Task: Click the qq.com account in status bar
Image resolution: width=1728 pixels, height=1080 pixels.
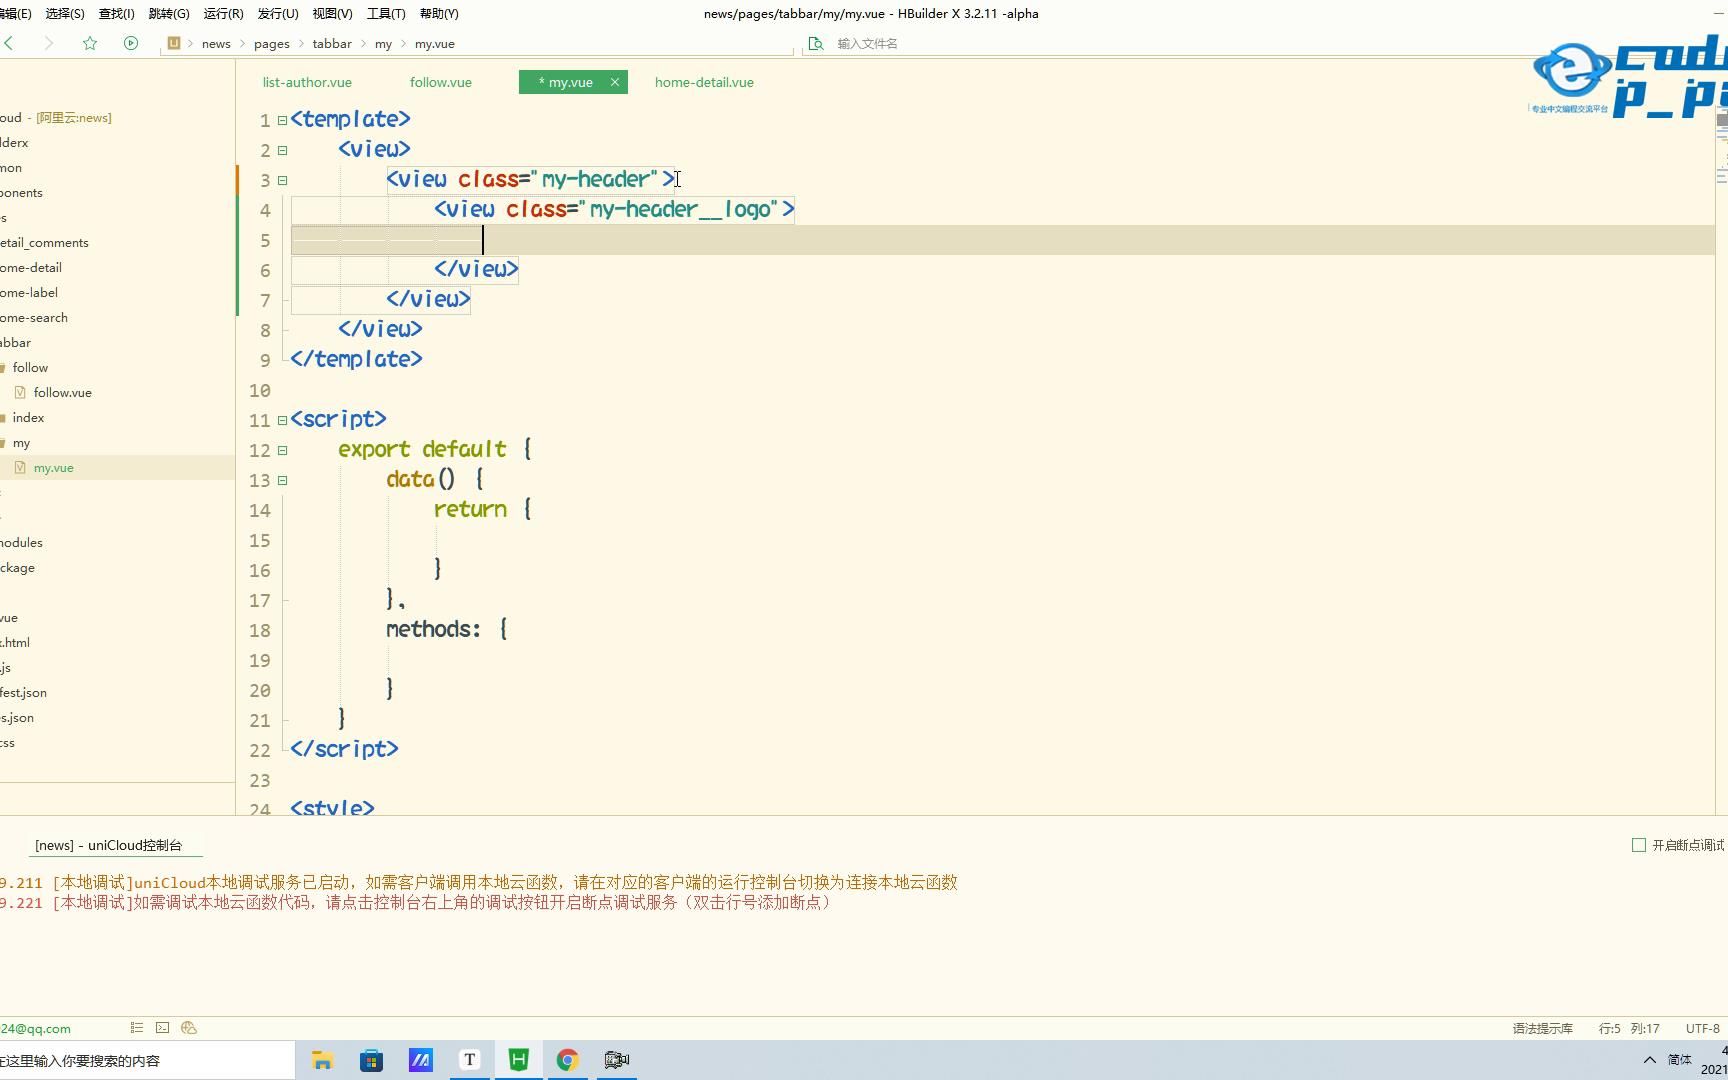Action: click(x=35, y=1028)
